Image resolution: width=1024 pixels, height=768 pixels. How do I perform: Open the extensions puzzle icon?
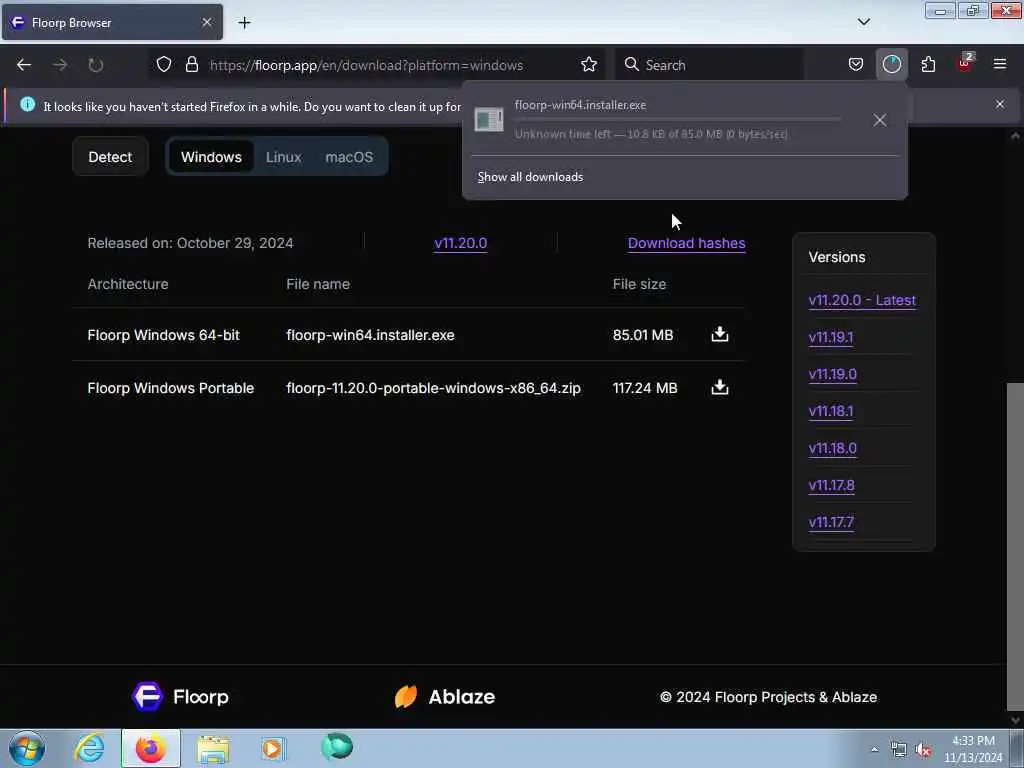pos(928,65)
